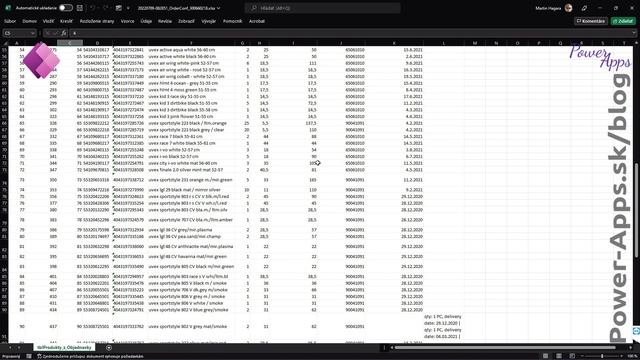The image size is (640, 360).
Task: Switch to the Revízia tab
Action: [165, 21]
